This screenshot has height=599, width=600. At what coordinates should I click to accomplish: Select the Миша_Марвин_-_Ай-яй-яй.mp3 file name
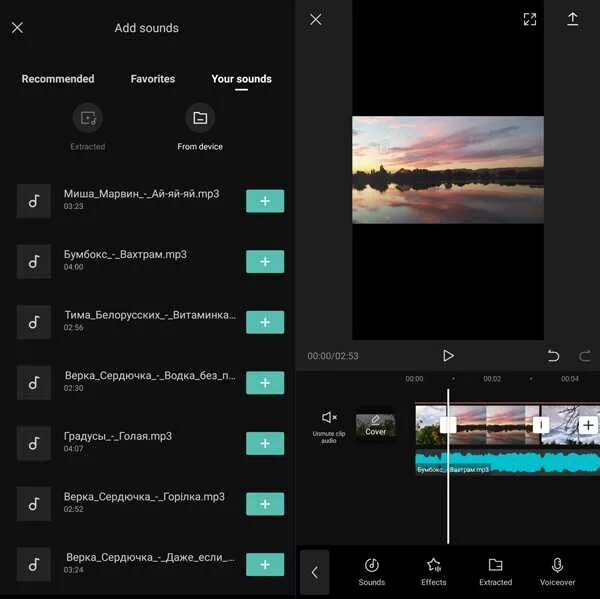pyautogui.click(x=142, y=194)
